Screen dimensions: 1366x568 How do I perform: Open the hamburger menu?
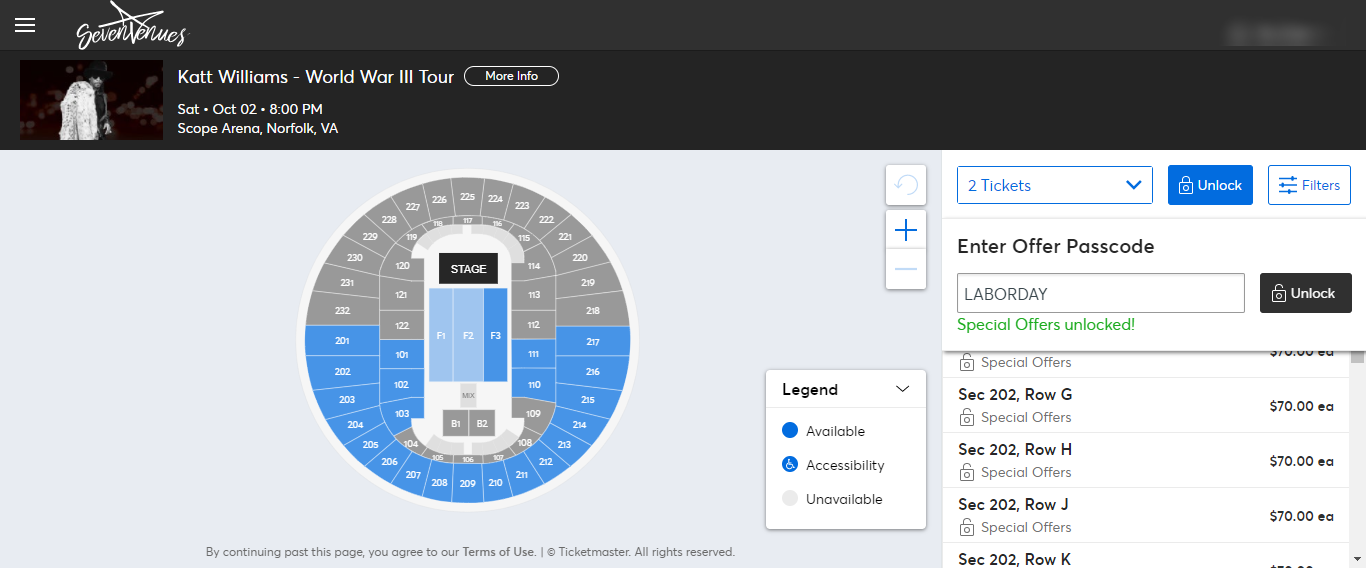(x=25, y=25)
